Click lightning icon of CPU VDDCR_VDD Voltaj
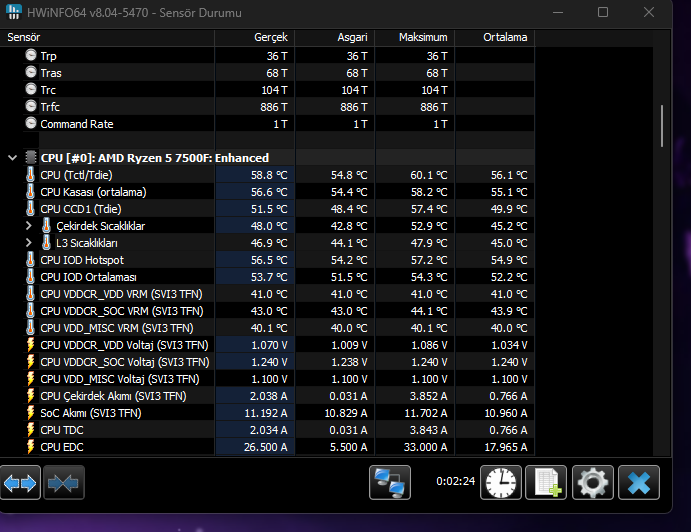 [30, 345]
